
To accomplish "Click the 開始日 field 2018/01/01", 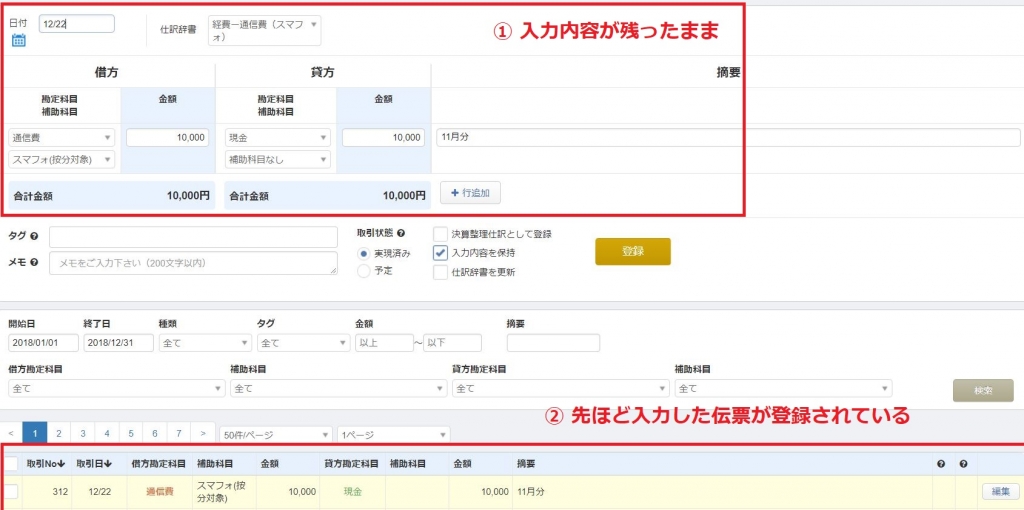I will 43,343.
